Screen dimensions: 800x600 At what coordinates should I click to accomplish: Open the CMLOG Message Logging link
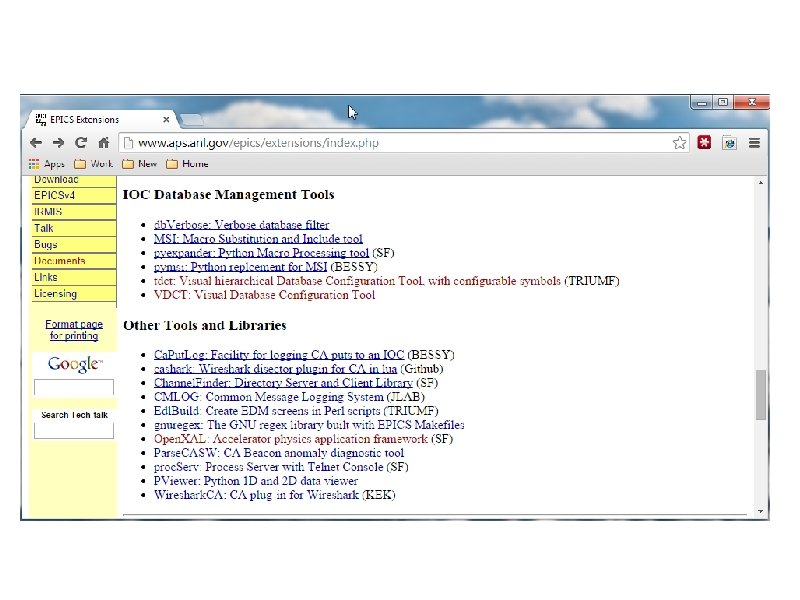[269, 397]
